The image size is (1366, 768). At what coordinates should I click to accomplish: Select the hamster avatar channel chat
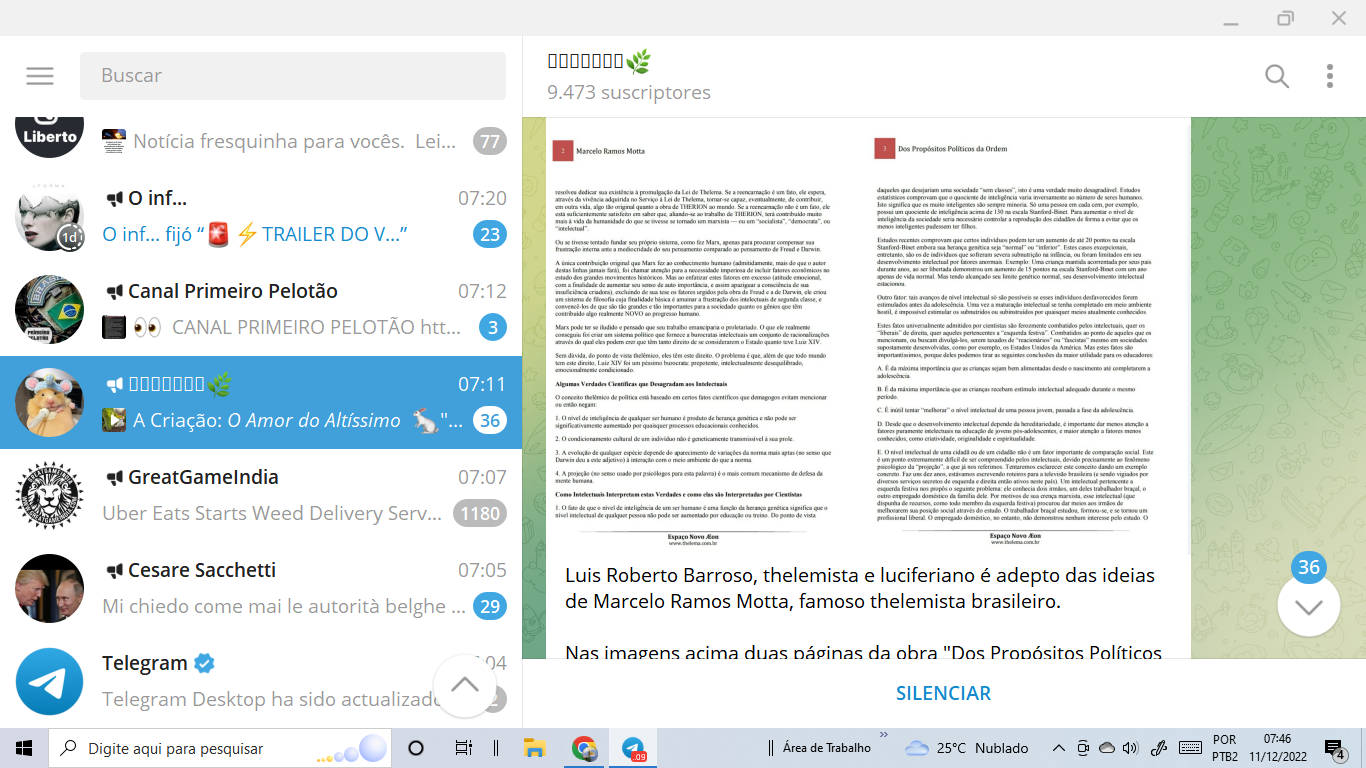tap(261, 402)
